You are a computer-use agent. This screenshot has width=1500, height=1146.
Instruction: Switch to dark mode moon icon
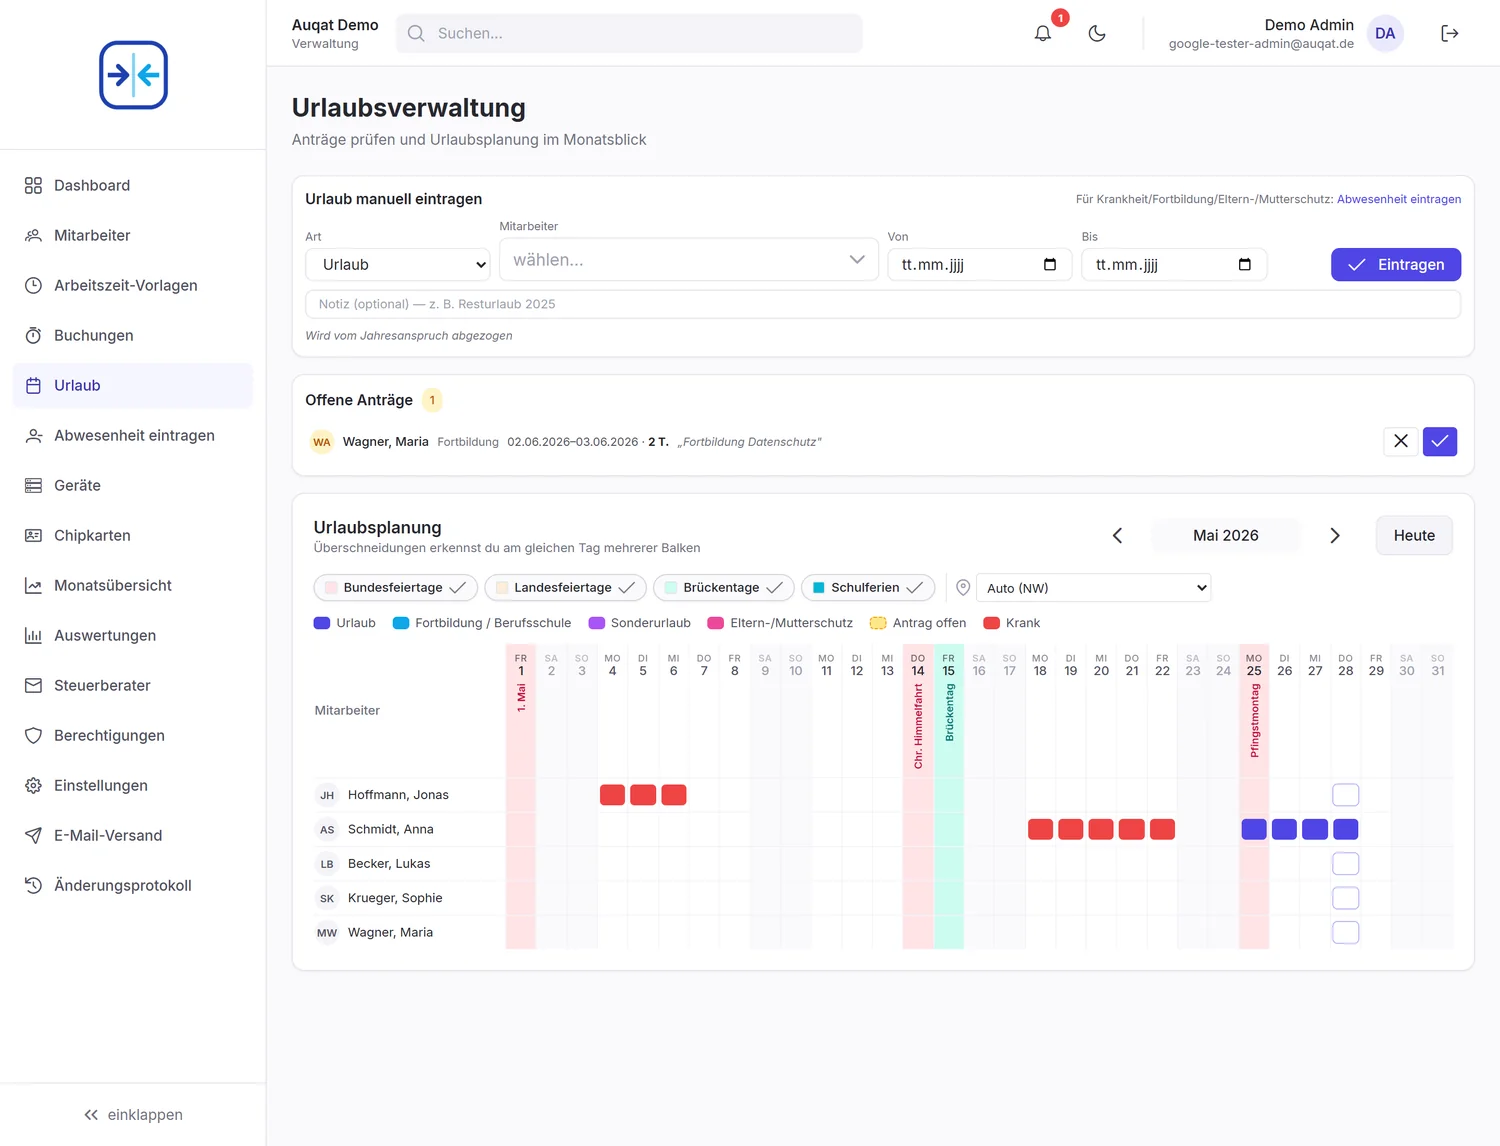point(1097,33)
